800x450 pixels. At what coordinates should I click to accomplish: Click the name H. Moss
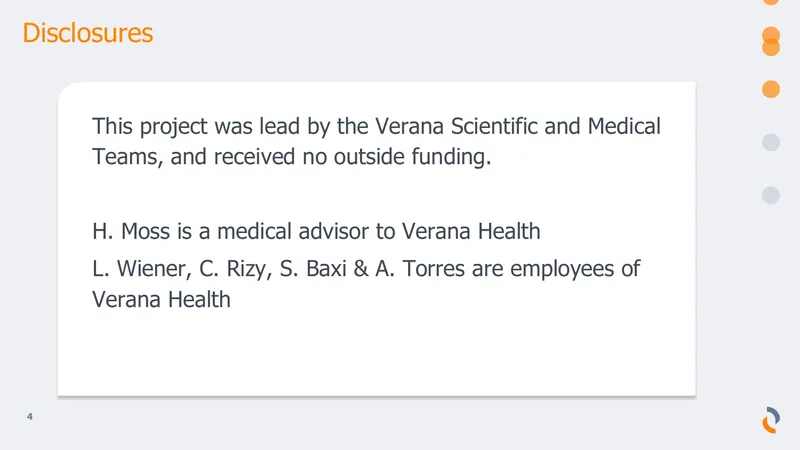click(131, 231)
